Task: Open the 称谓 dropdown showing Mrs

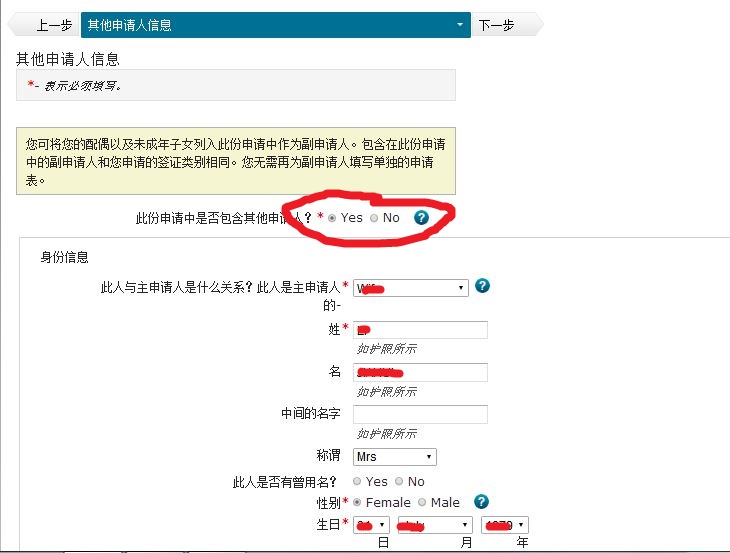Action: (394, 457)
